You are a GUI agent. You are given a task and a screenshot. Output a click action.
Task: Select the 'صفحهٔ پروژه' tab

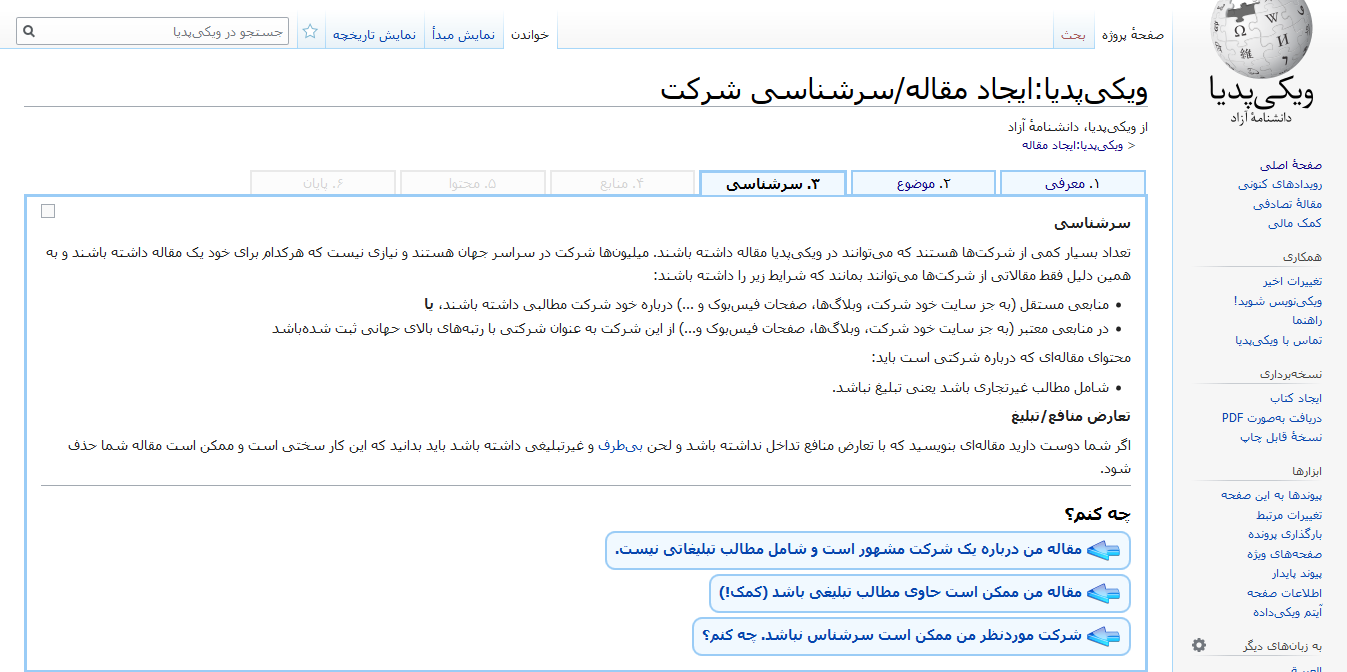pyautogui.click(x=1133, y=34)
